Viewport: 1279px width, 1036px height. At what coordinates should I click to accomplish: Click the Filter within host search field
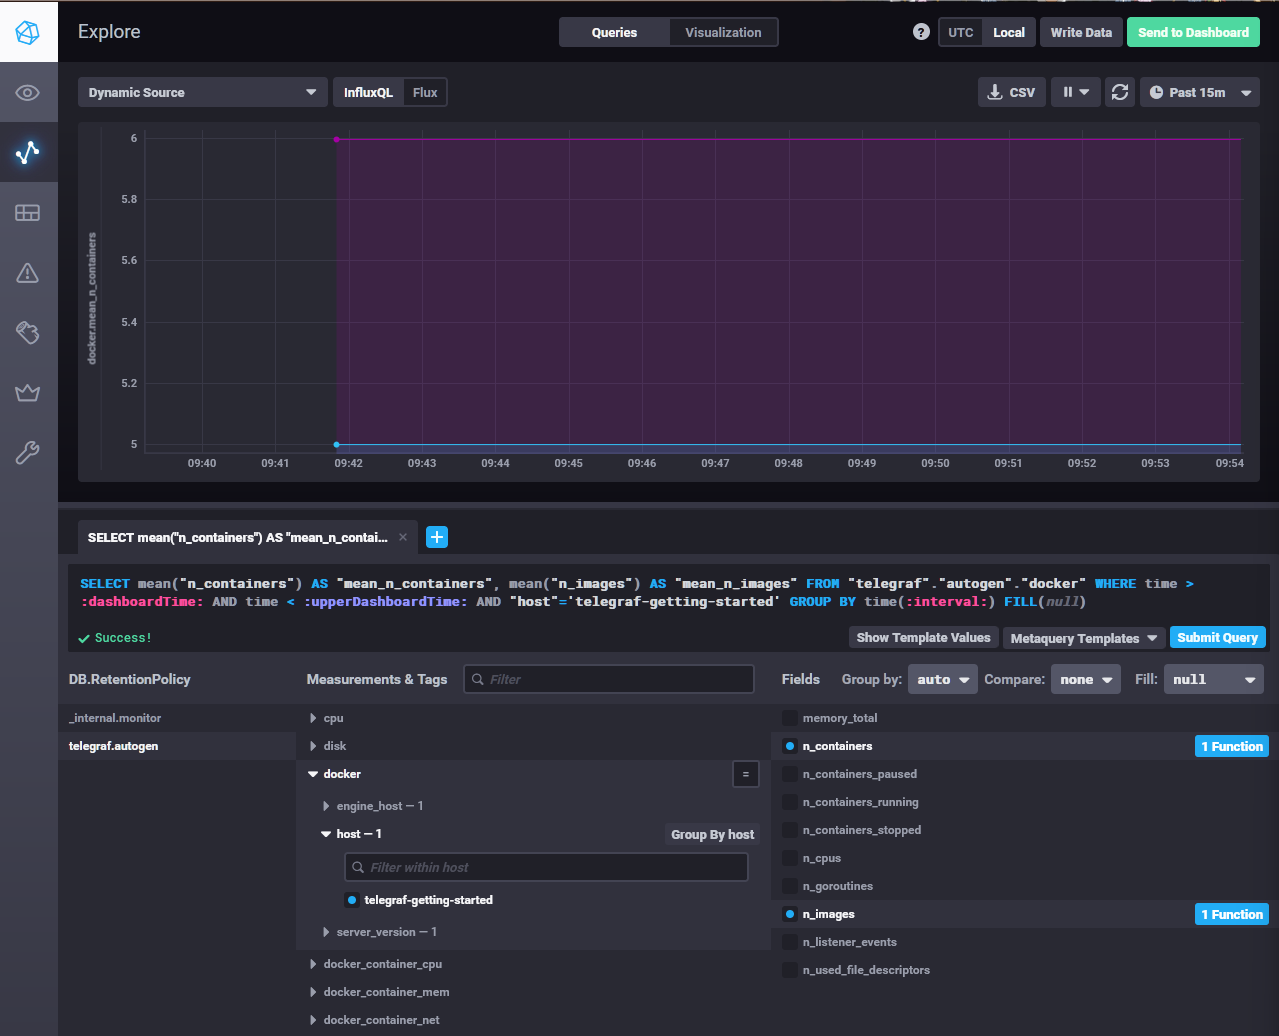(546, 866)
